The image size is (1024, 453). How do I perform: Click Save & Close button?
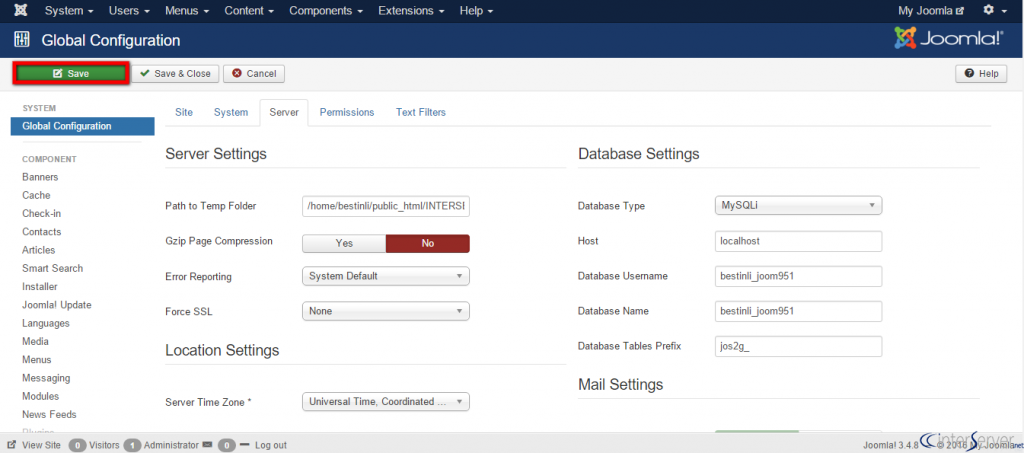coord(175,74)
